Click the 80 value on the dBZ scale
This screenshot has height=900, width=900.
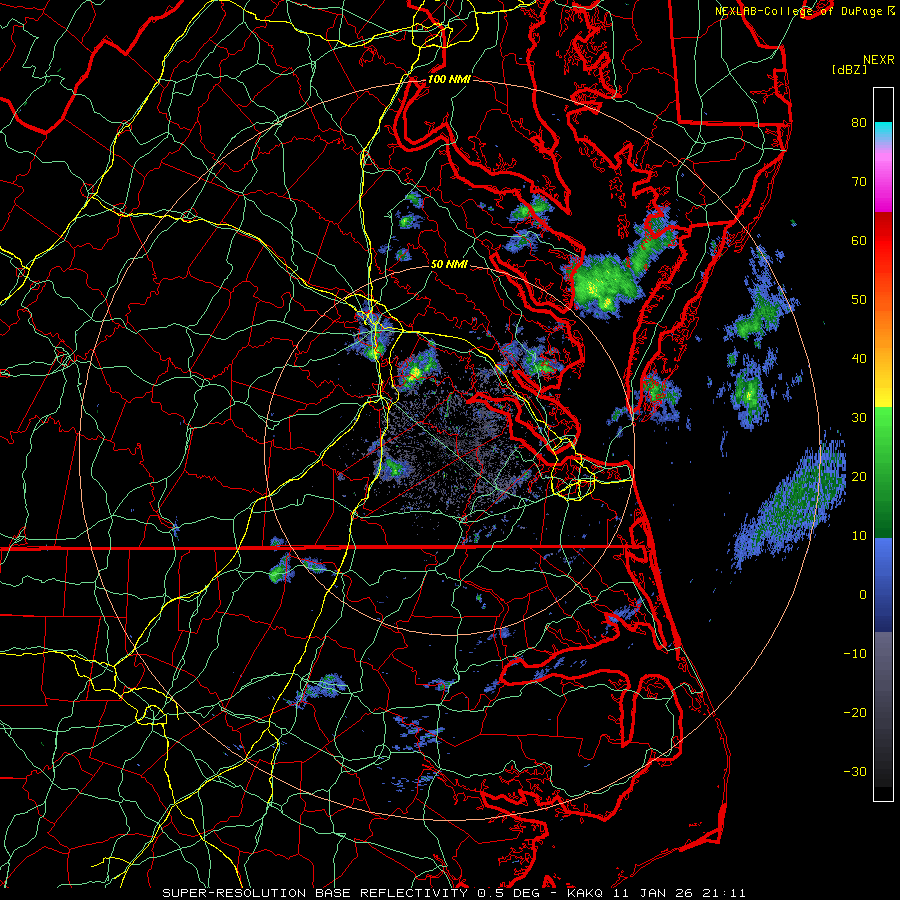859,122
